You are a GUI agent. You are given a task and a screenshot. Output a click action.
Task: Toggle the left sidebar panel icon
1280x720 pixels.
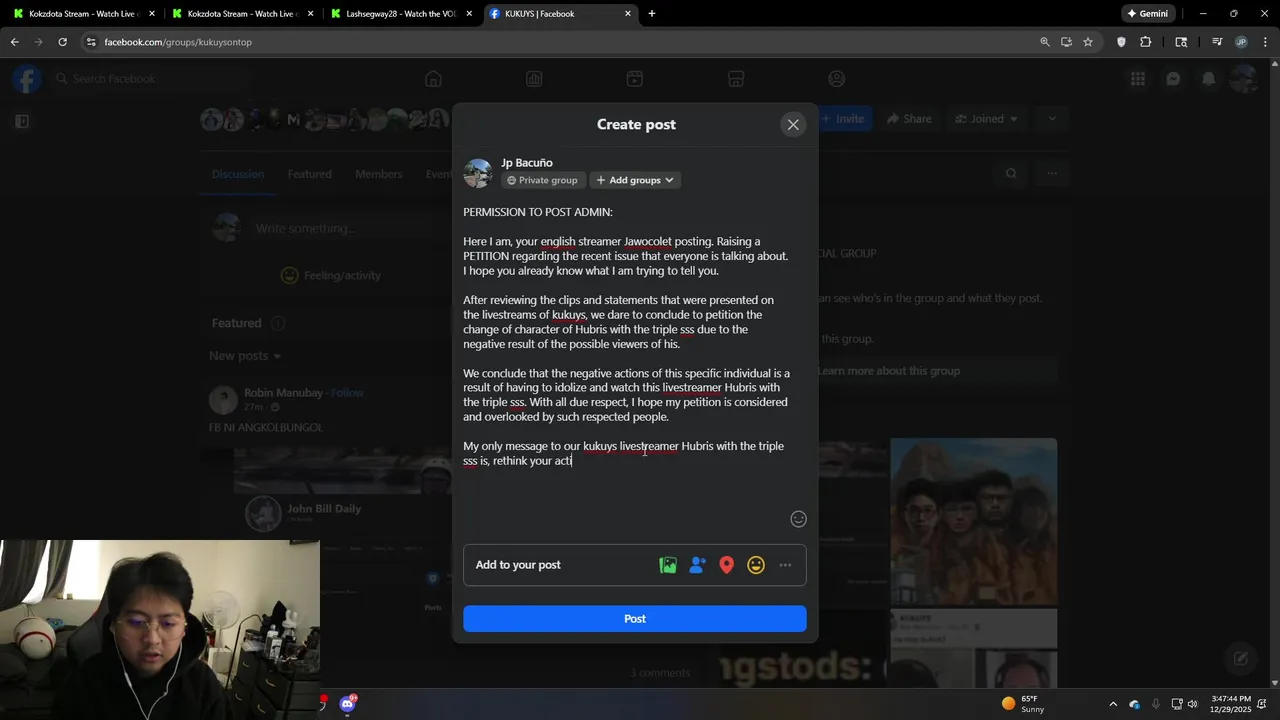point(22,121)
